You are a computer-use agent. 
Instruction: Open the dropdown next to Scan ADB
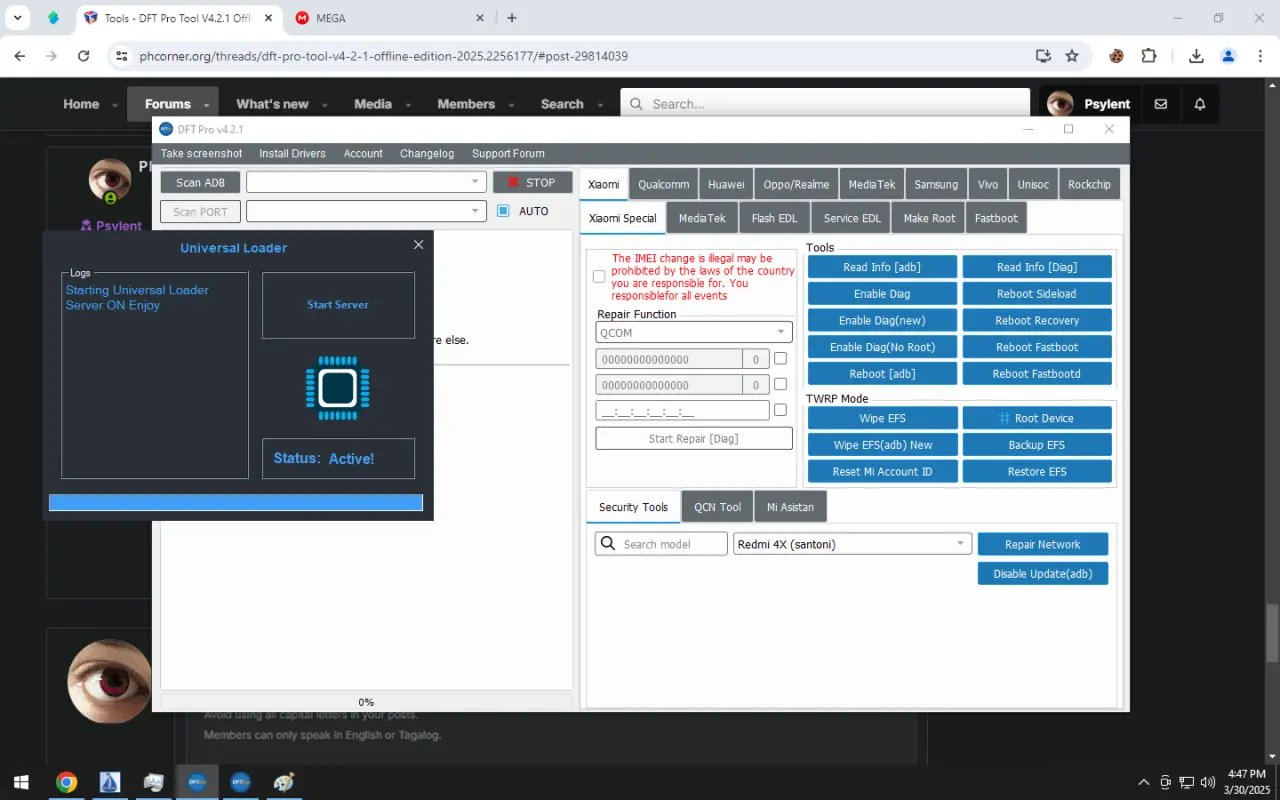coord(366,182)
